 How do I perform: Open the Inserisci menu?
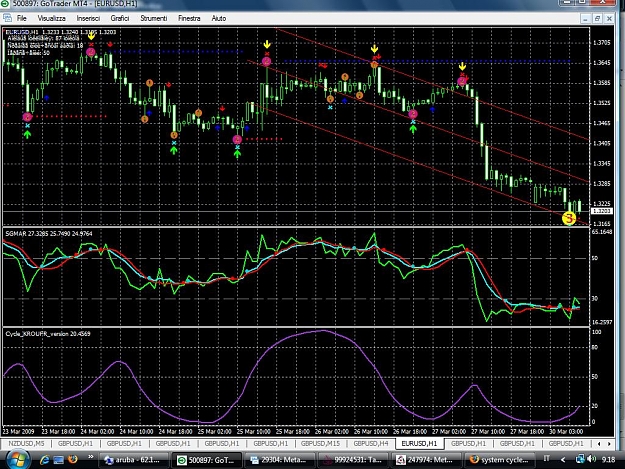click(88, 18)
